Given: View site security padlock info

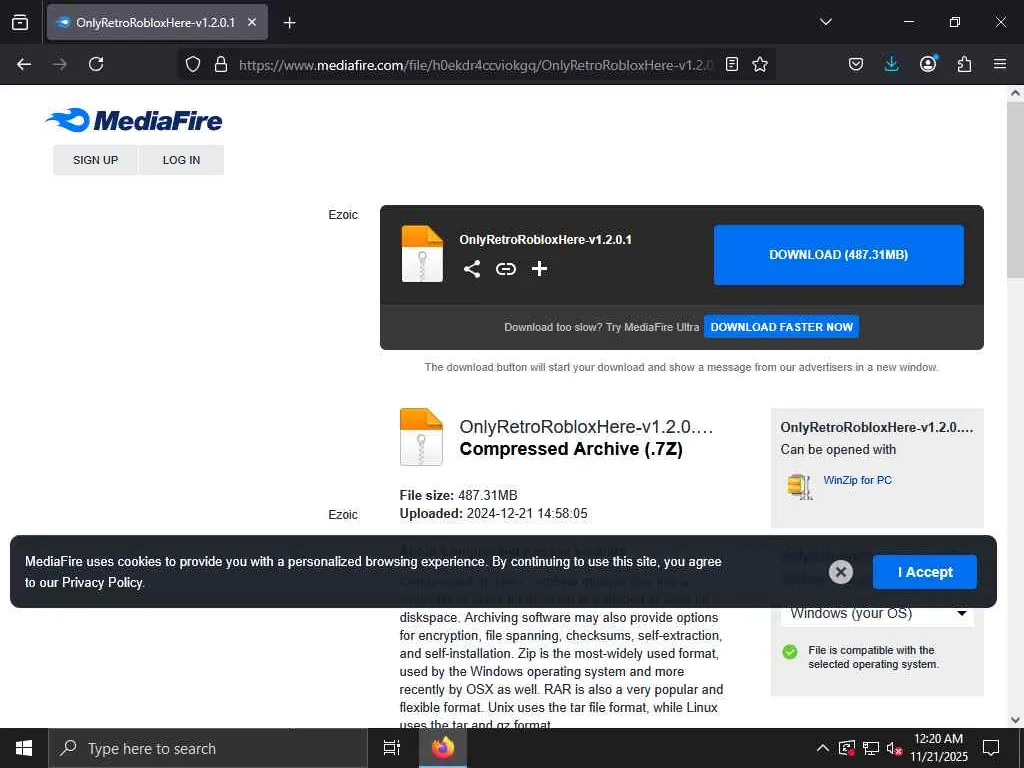Looking at the screenshot, I should [221, 64].
